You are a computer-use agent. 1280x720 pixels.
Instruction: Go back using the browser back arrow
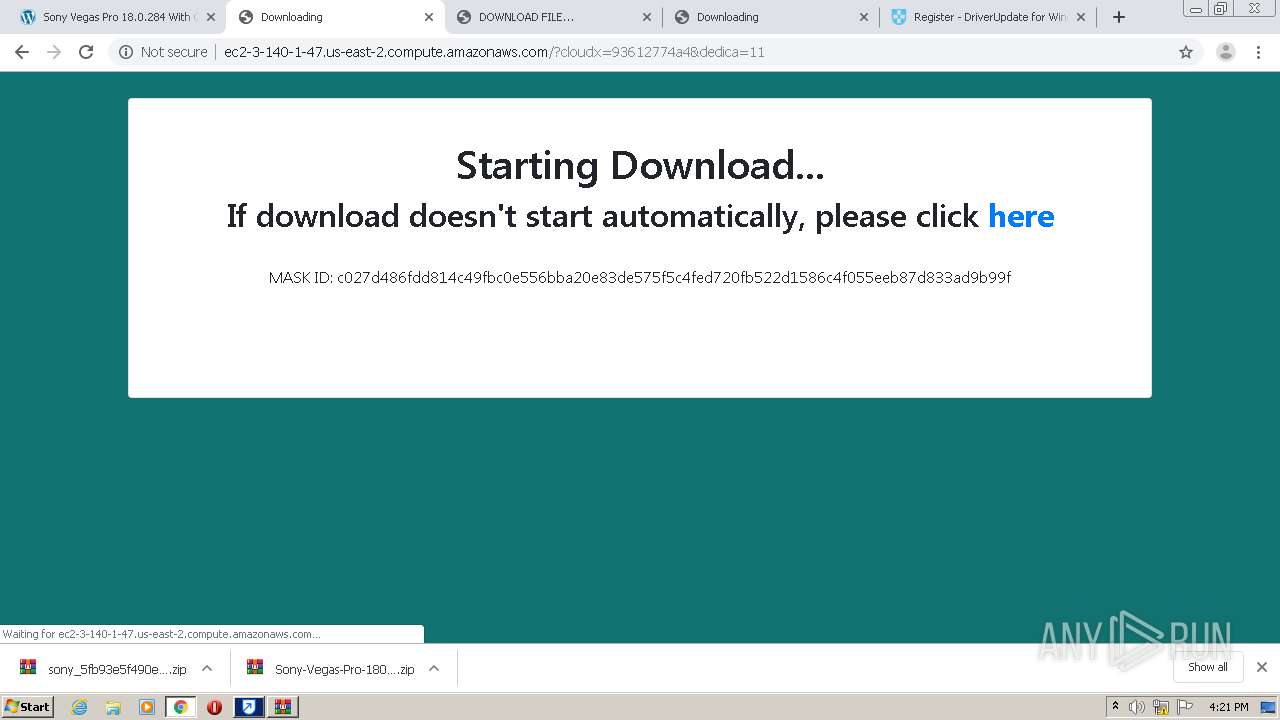tap(22, 52)
